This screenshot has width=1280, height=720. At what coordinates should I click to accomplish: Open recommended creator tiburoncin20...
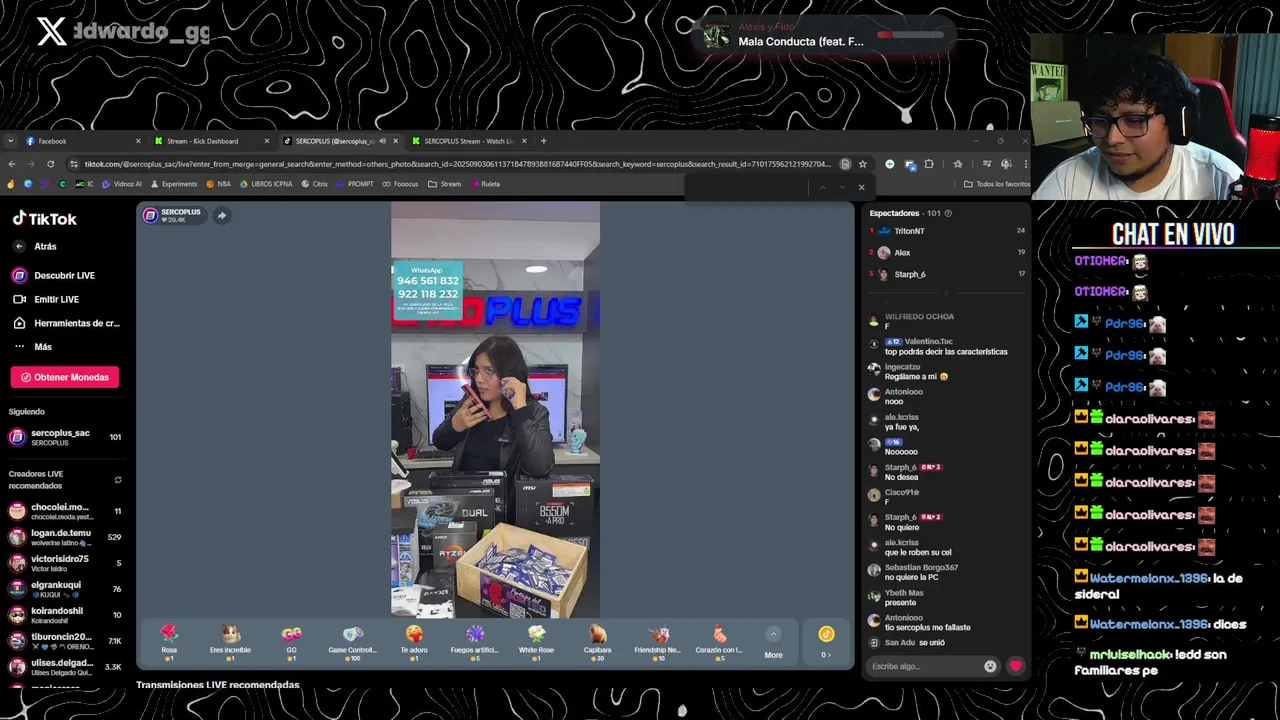pos(64,641)
